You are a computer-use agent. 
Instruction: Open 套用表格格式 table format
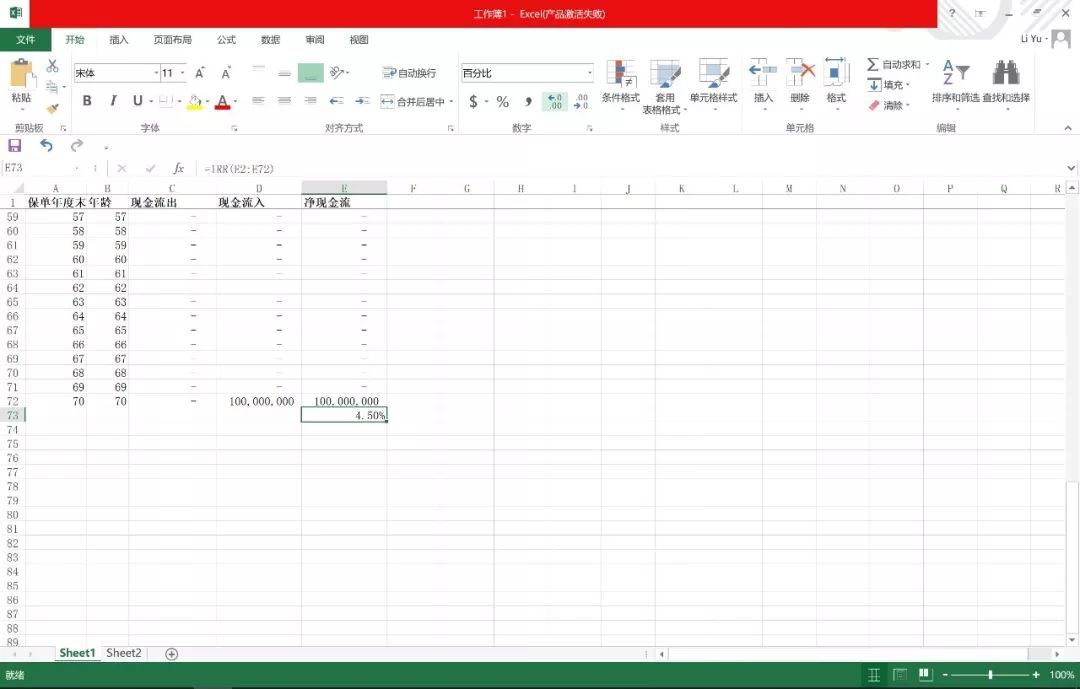click(665, 86)
